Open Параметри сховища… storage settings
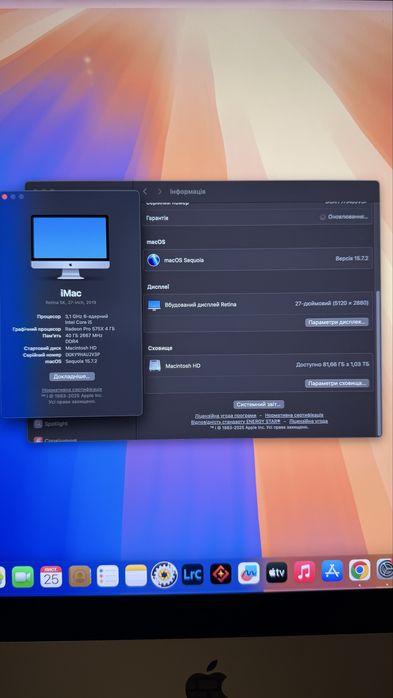 coord(337,383)
